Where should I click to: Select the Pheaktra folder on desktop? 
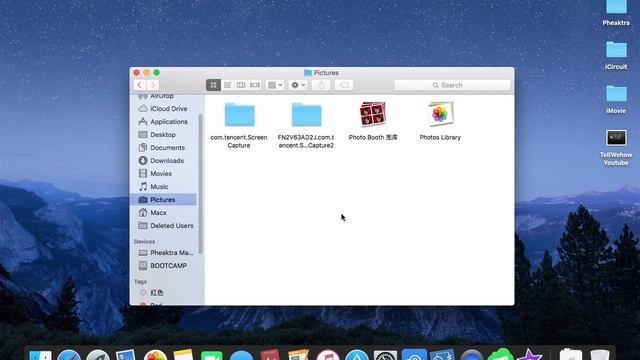click(616, 13)
